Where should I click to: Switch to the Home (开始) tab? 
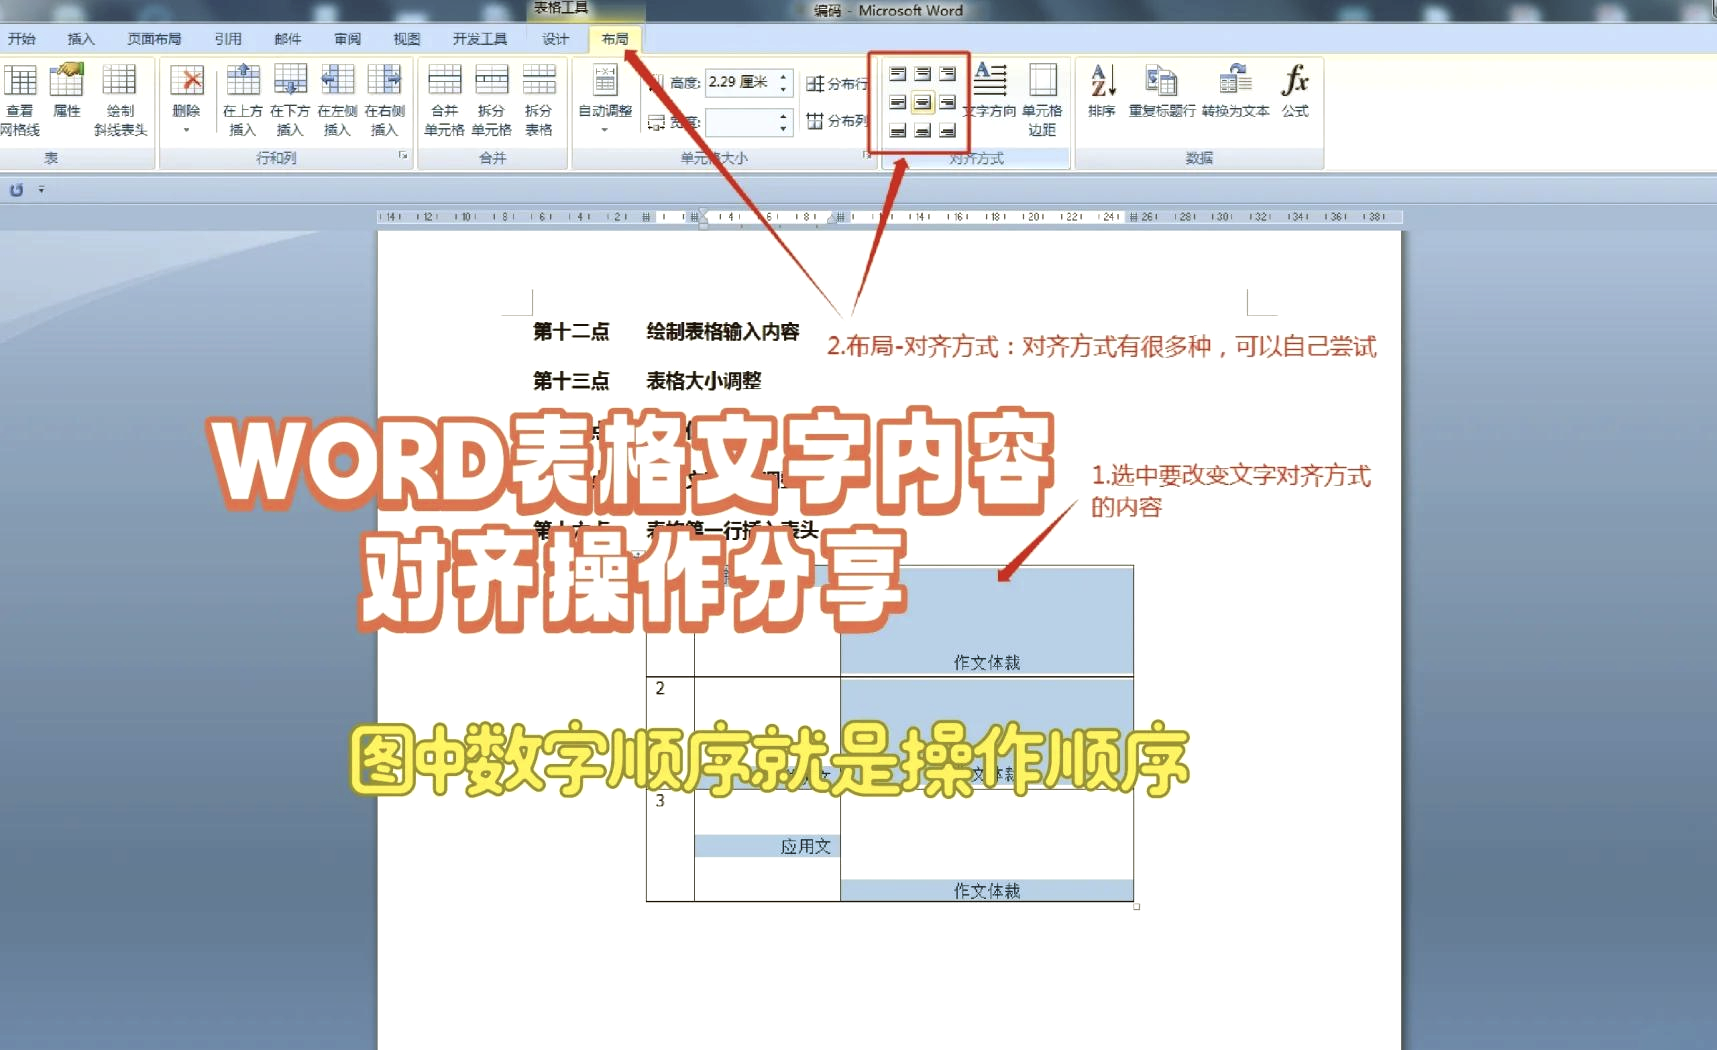[x=22, y=39]
